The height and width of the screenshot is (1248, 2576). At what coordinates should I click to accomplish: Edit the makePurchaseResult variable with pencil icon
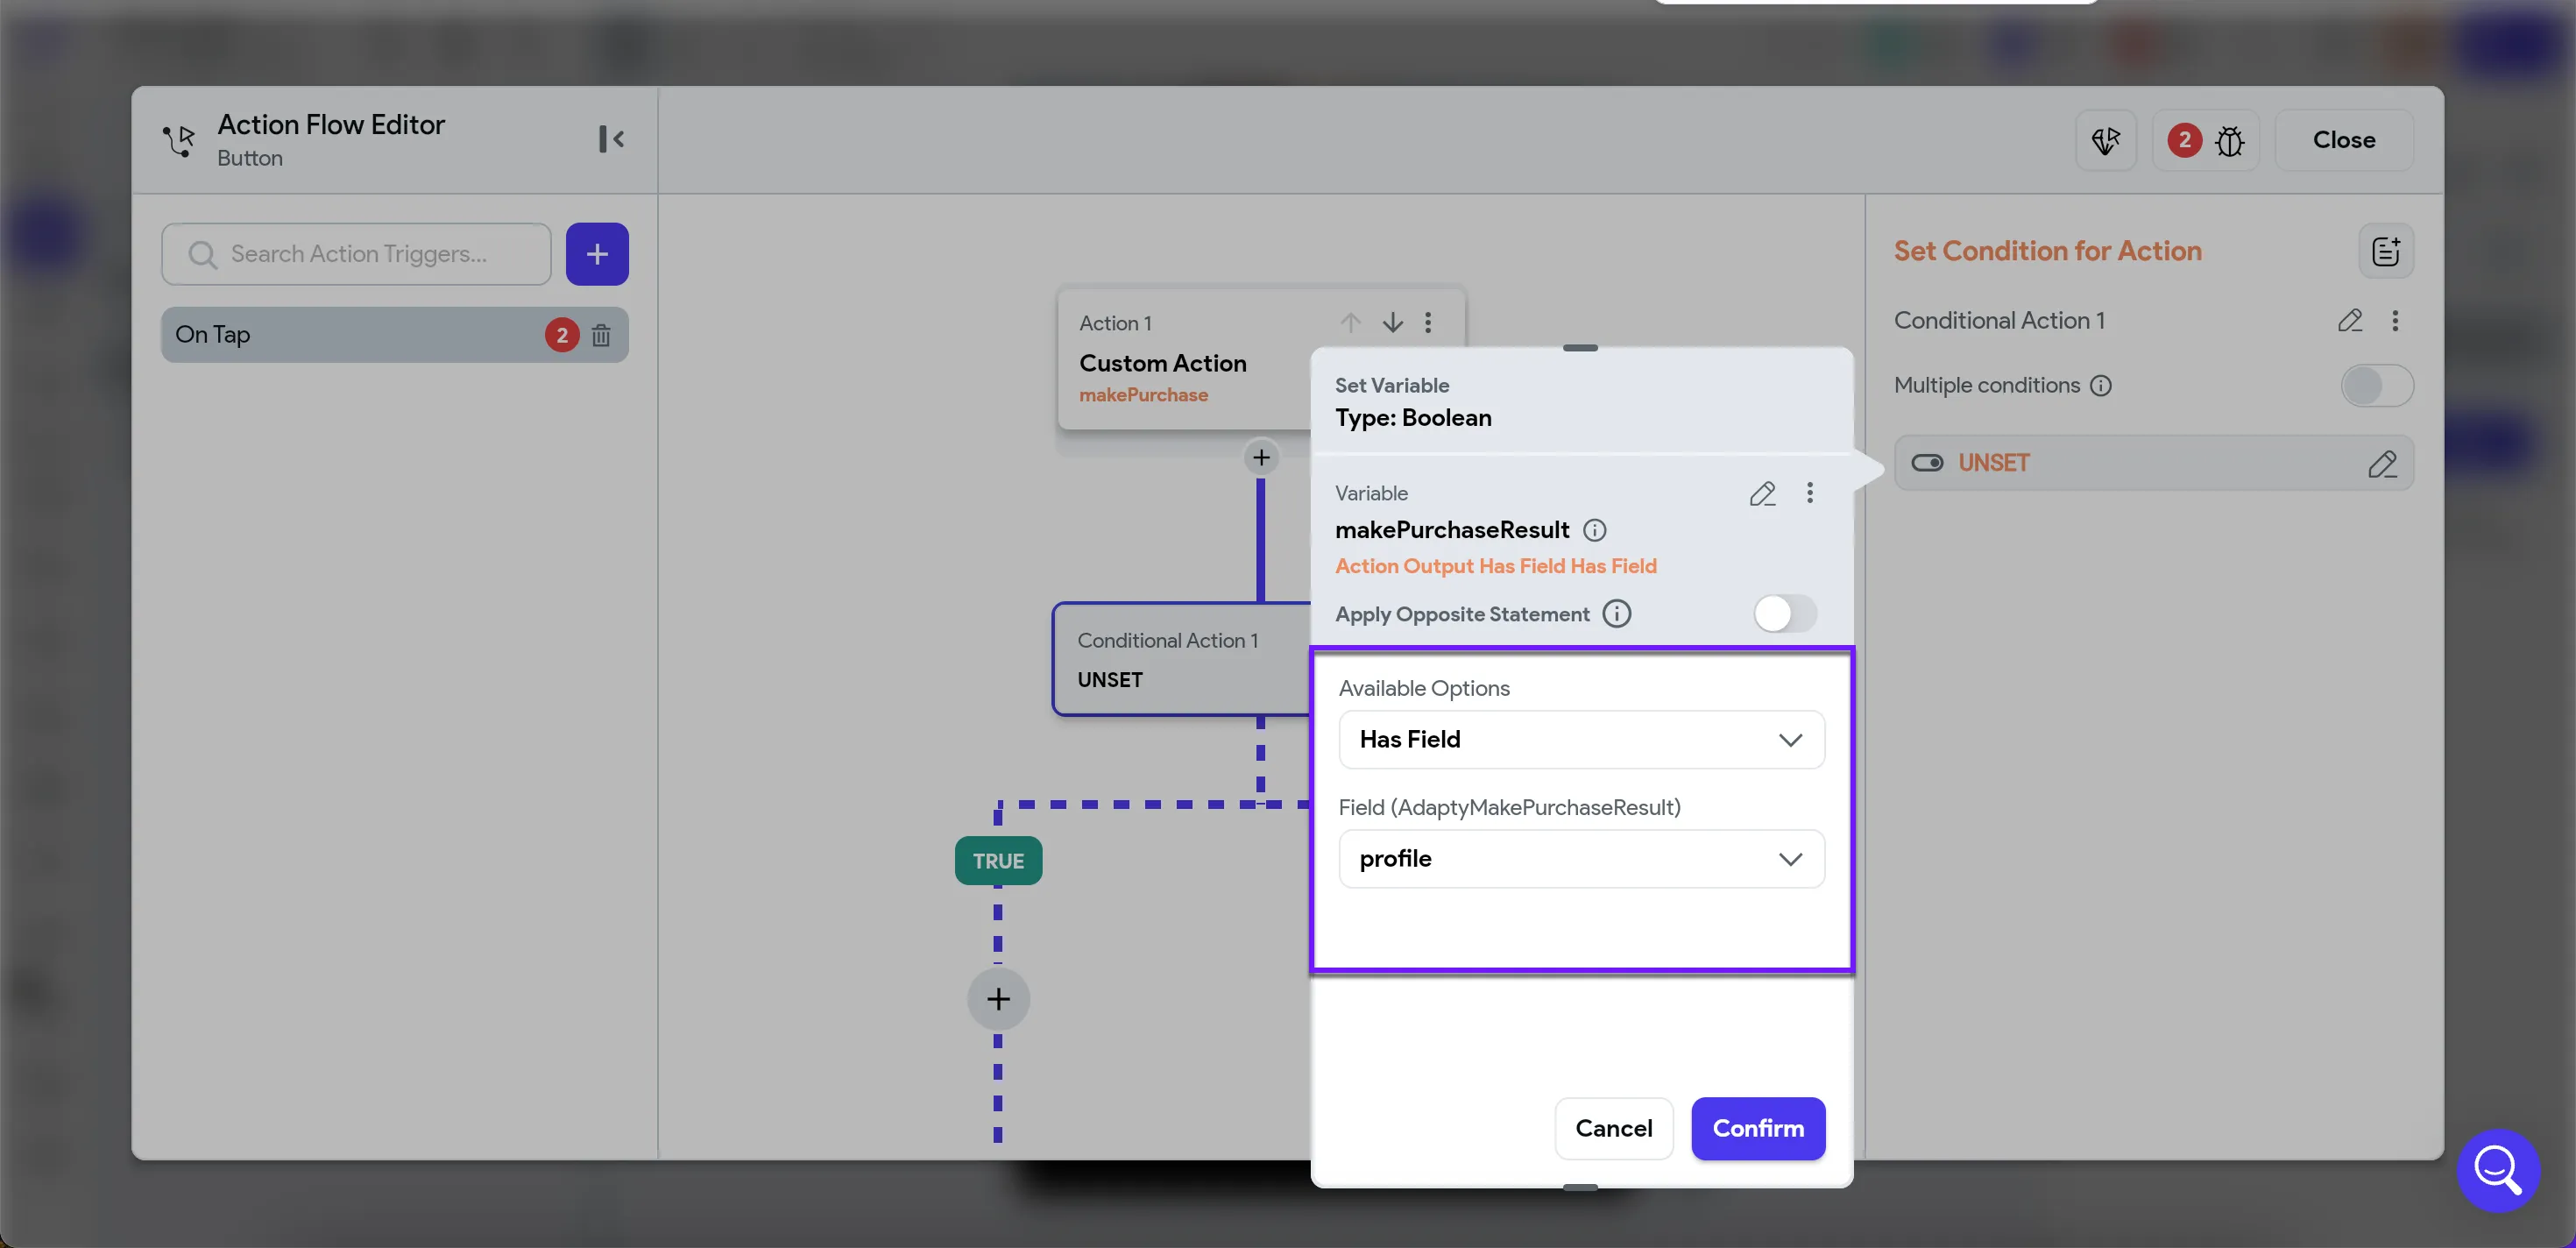tap(1762, 493)
